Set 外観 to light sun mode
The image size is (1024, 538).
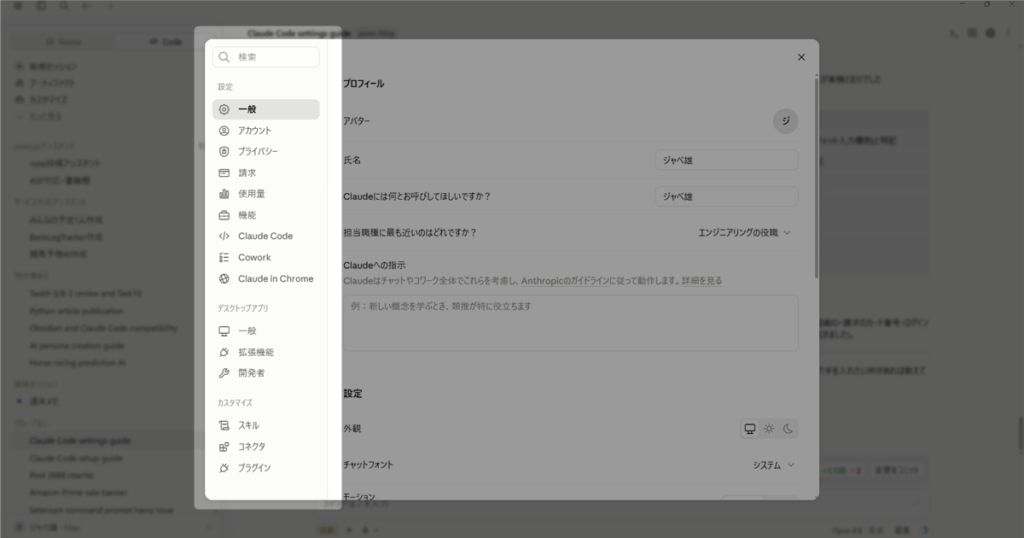point(769,429)
